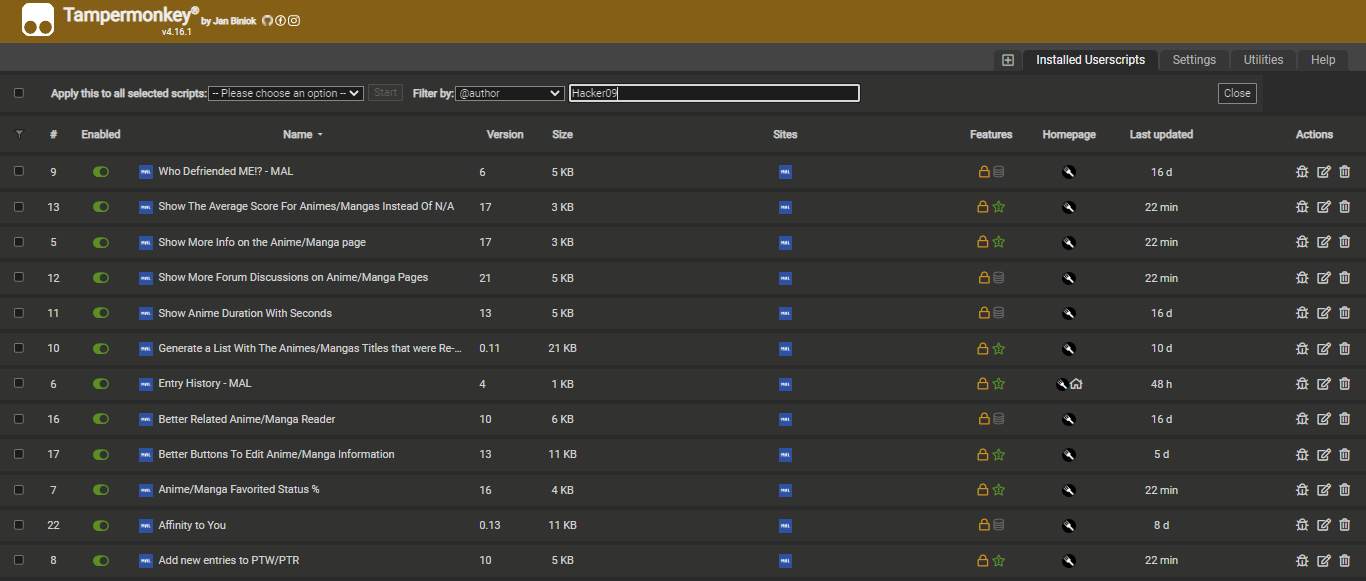The image size is (1366, 581).
Task: Open the Instagram icon in the Tampermonkey header
Action: click(x=294, y=20)
